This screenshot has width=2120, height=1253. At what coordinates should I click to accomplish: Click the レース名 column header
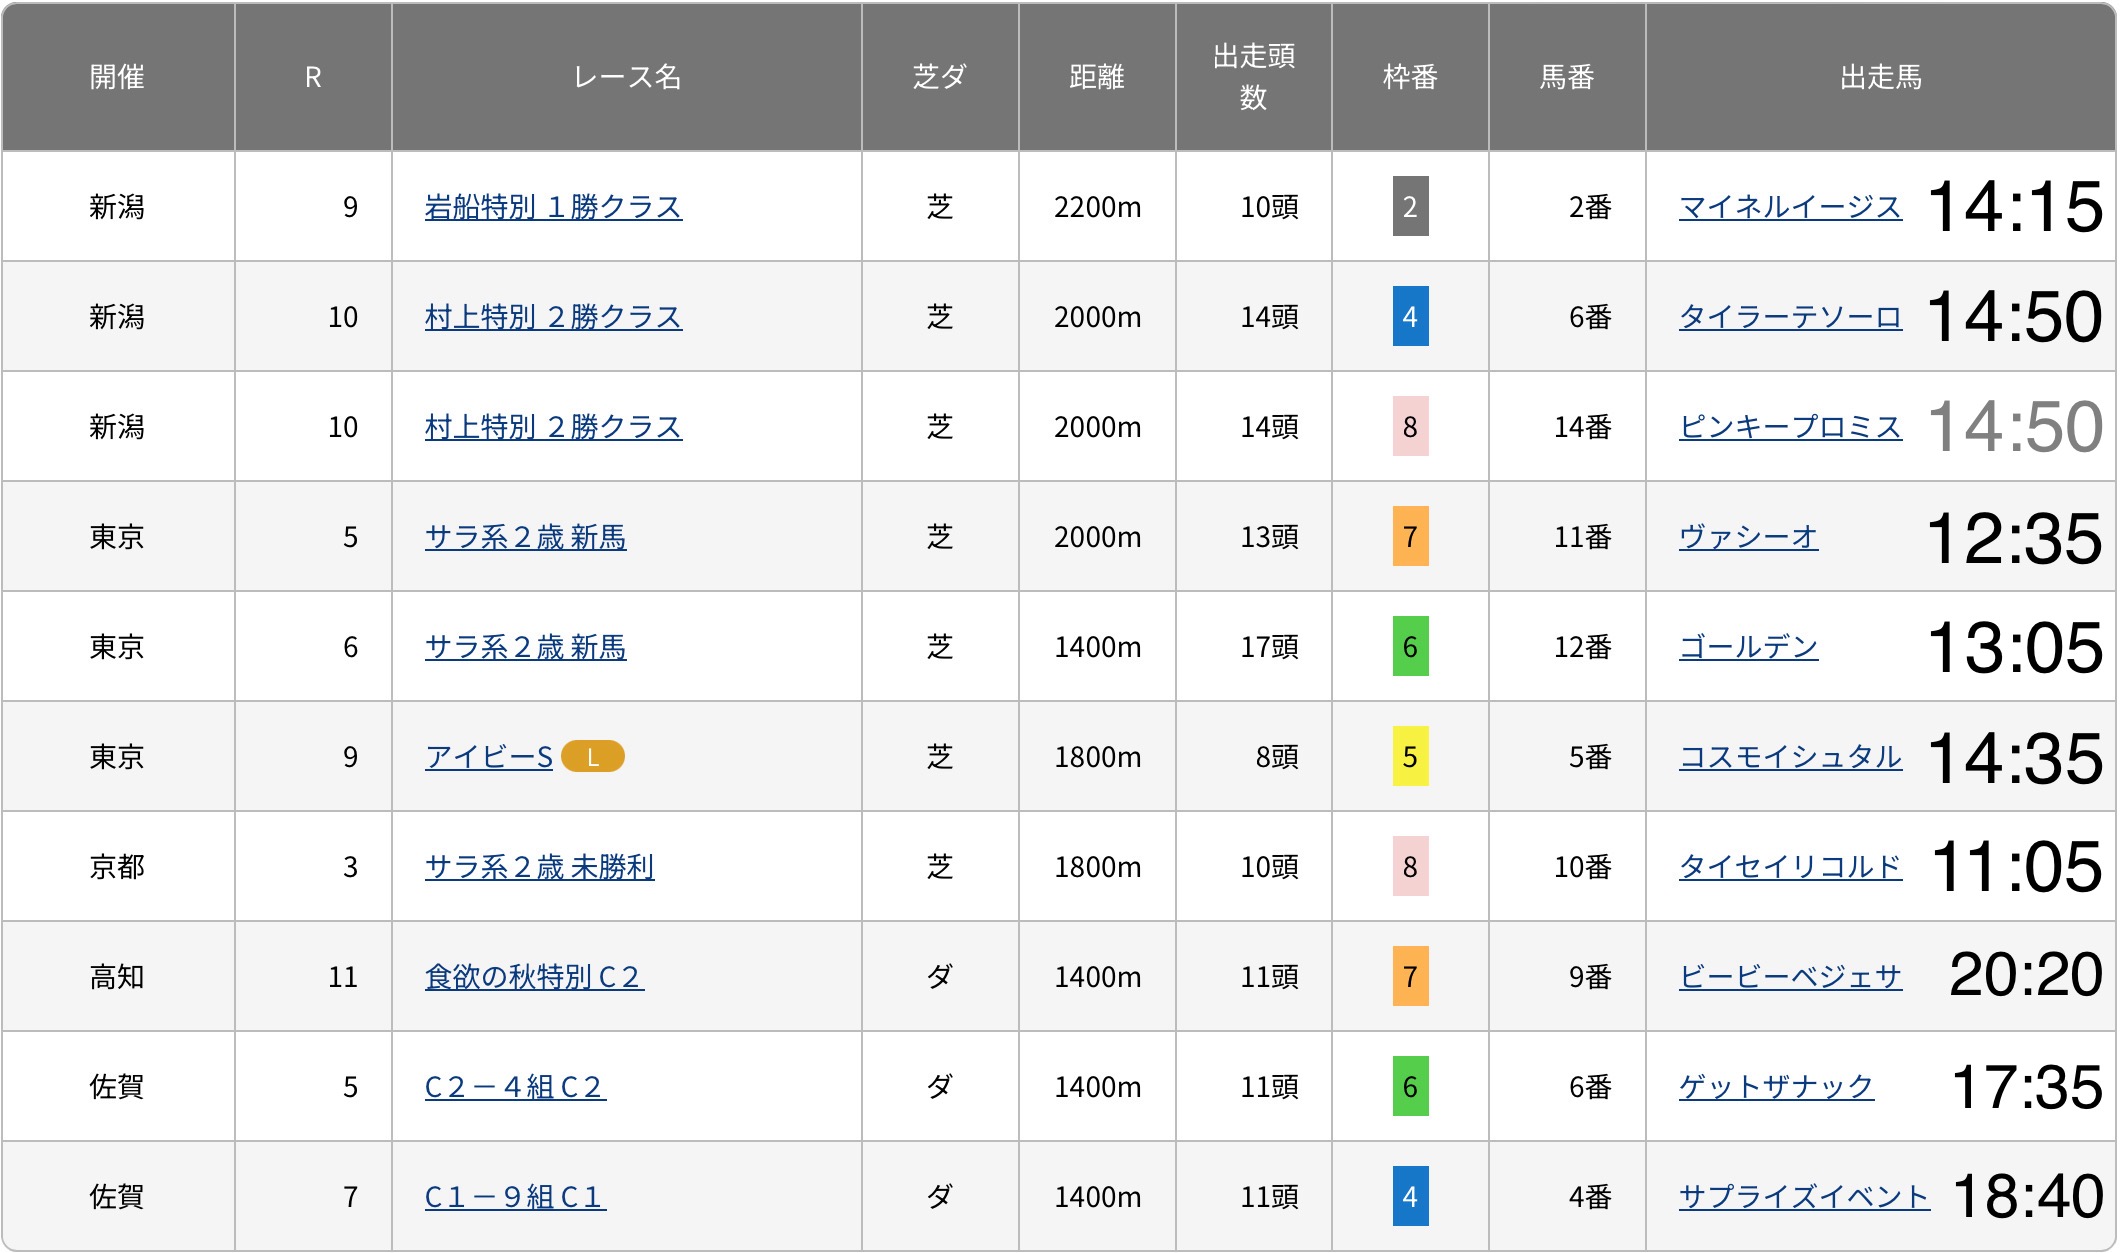(x=626, y=77)
